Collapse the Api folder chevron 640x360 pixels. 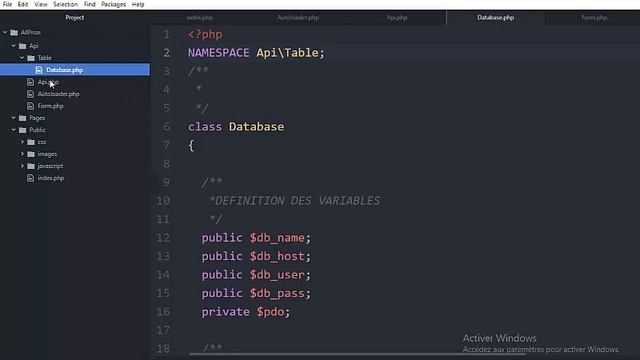[13, 46]
